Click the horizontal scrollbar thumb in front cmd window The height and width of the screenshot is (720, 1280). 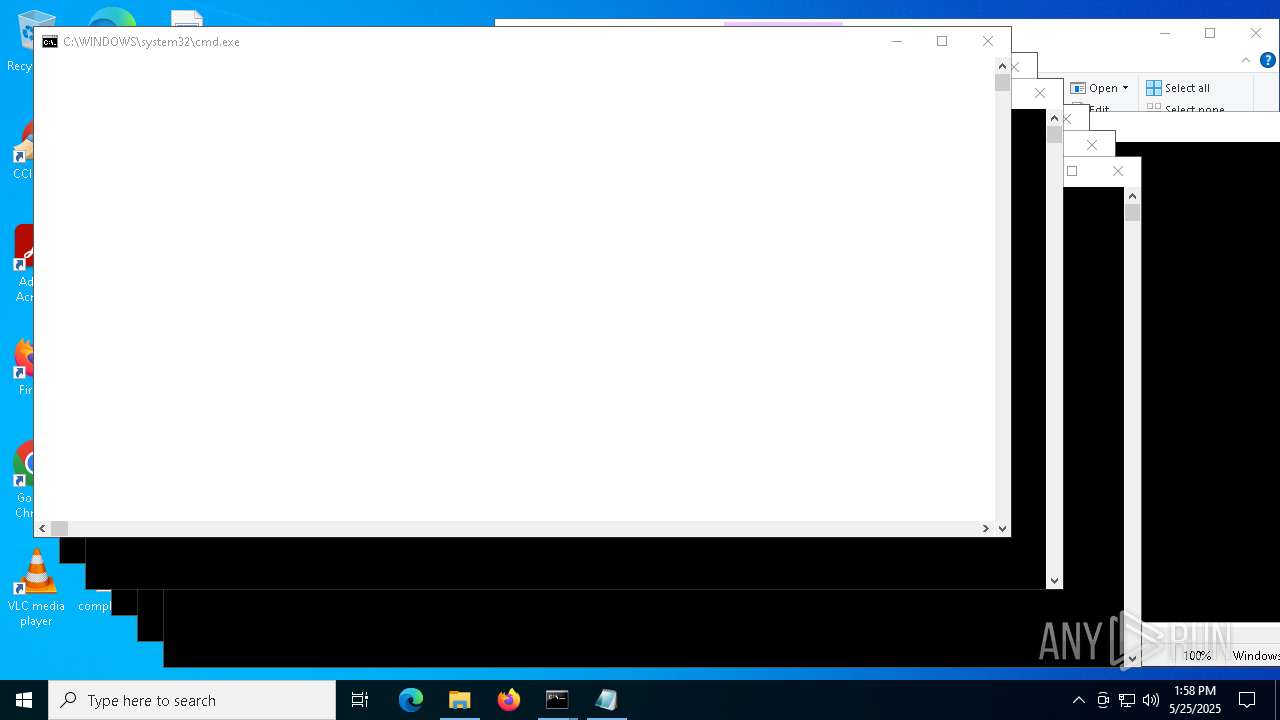point(60,528)
